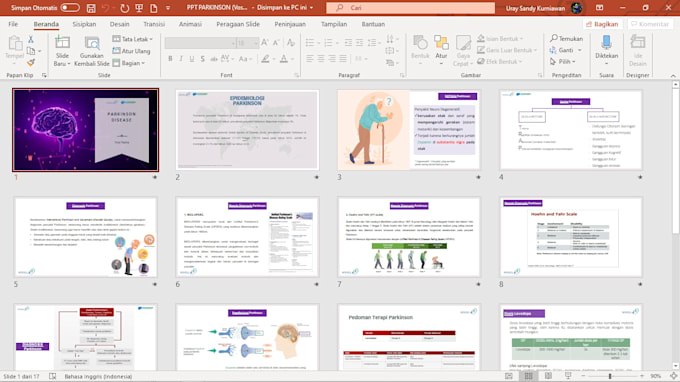Open the File tab
Viewport: 680px width, 382px height.
(x=13, y=24)
